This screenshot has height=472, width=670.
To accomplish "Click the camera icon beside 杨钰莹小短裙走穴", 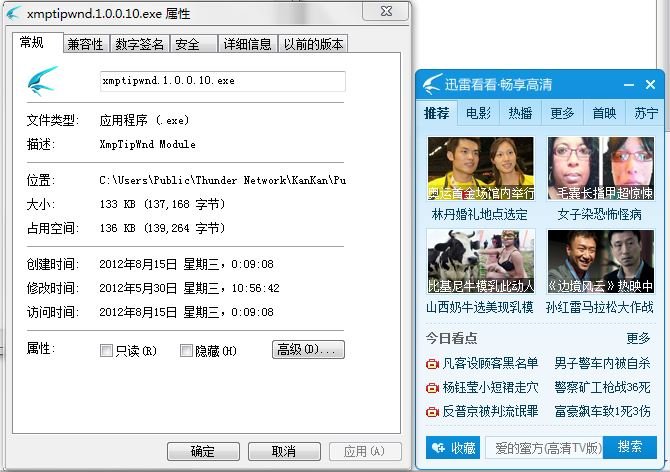I will click(x=432, y=388).
